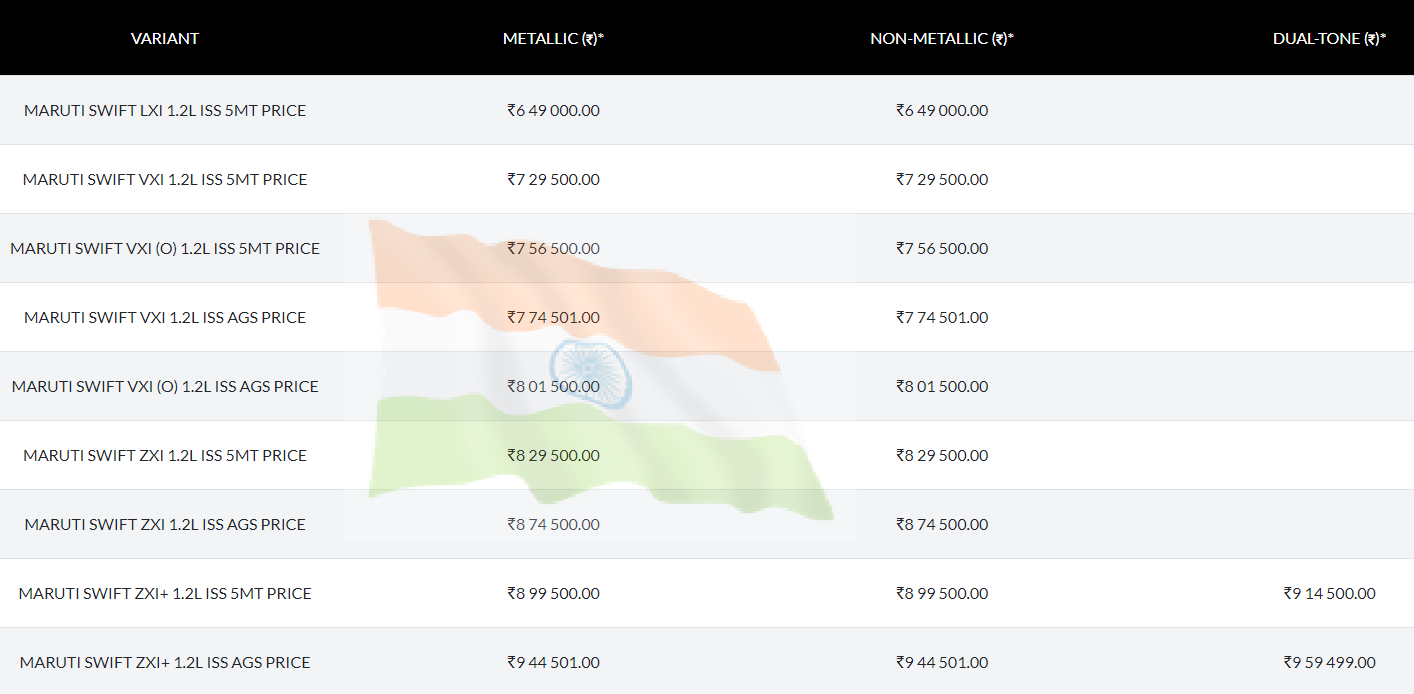Screen dimensions: 1414x694
Task: Click the Ashoka Chakra on the Indian flag
Action: click(x=591, y=373)
